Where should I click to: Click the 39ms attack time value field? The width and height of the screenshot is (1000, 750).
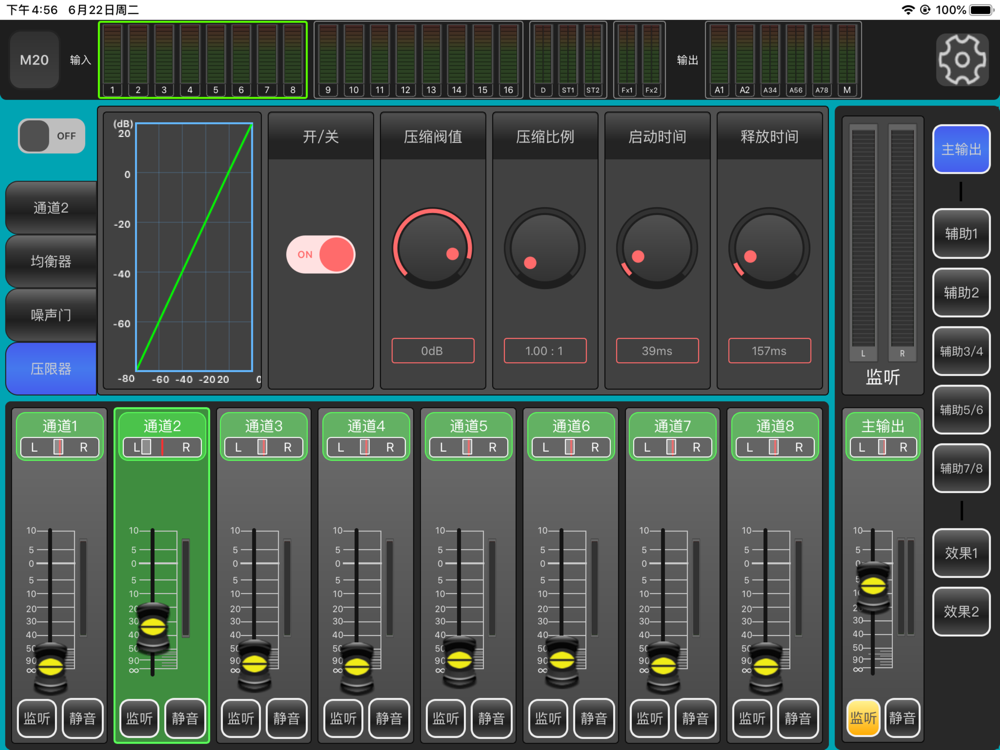tap(657, 351)
